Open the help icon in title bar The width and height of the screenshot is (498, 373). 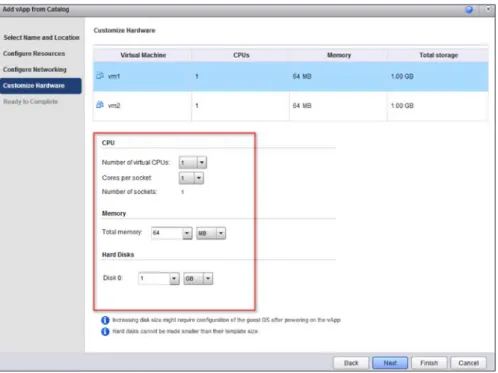(x=469, y=9)
